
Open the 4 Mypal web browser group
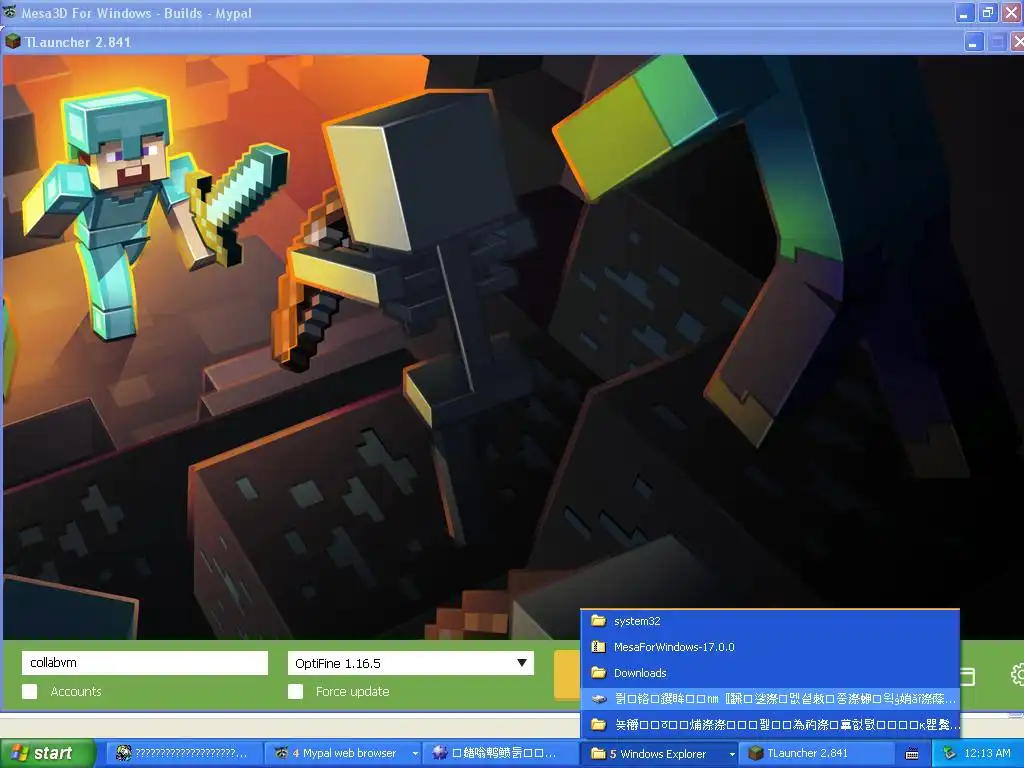[x=344, y=754]
